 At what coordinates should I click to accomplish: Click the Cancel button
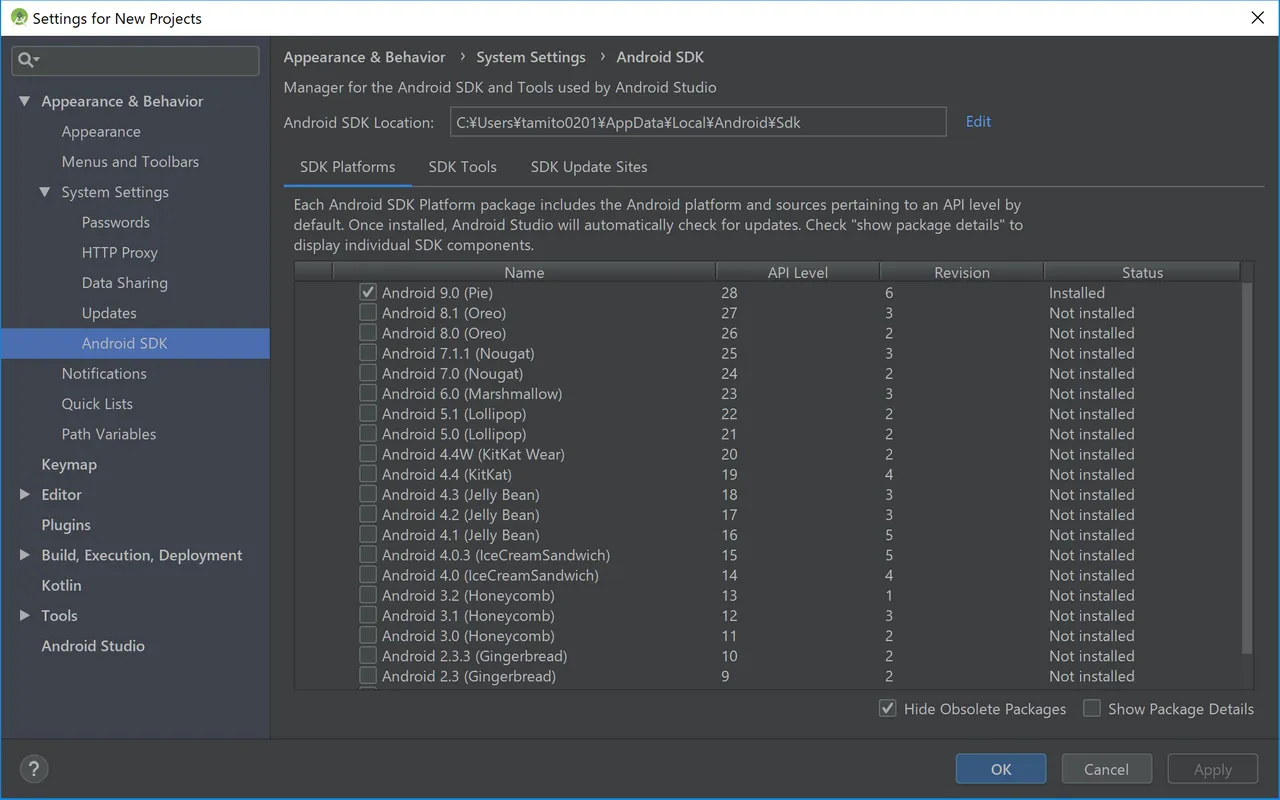(1106, 769)
